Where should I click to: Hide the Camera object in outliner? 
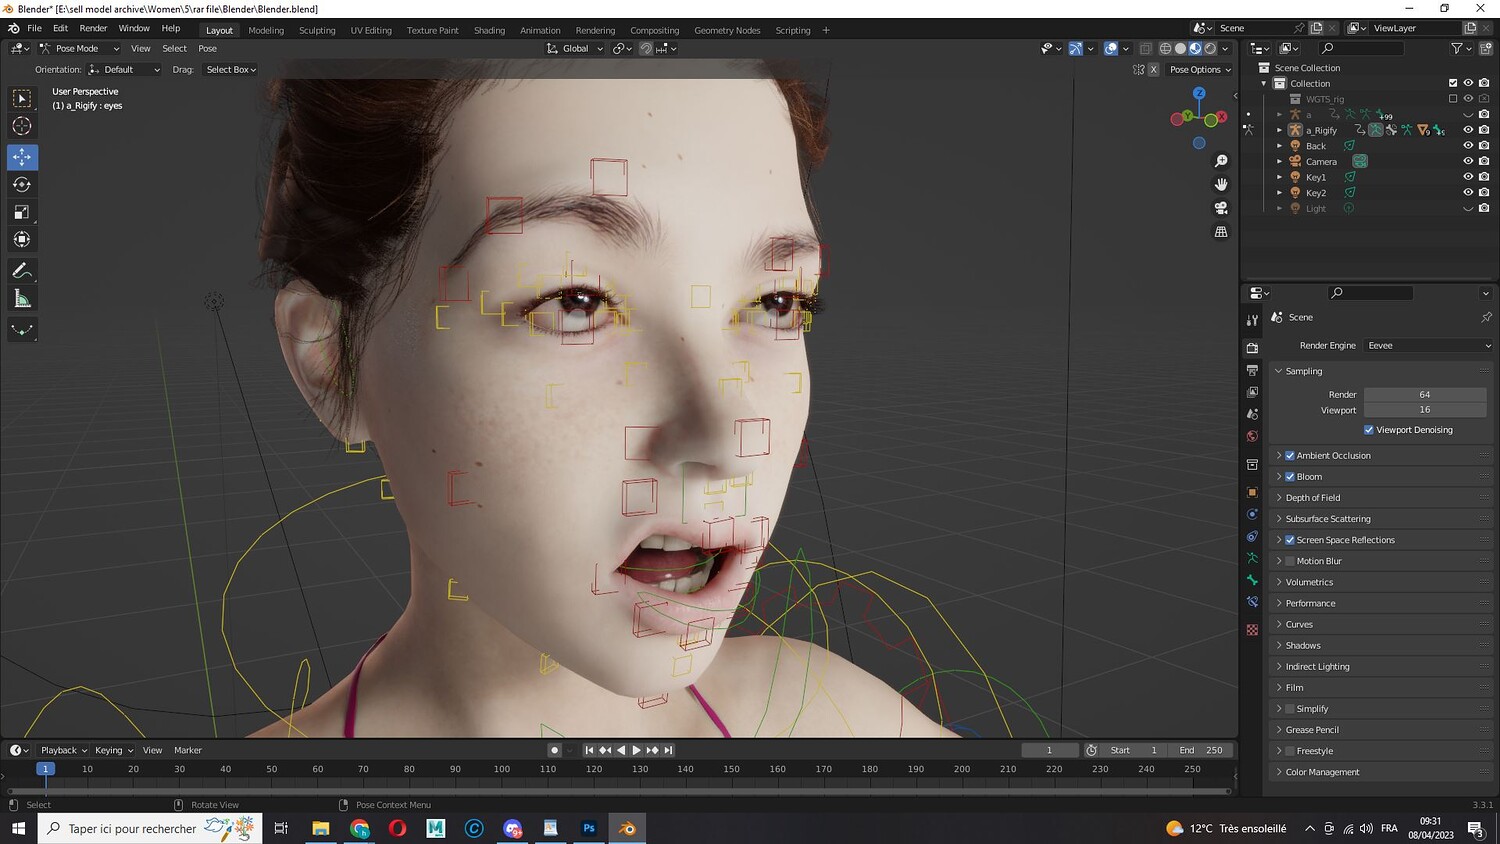(x=1468, y=161)
